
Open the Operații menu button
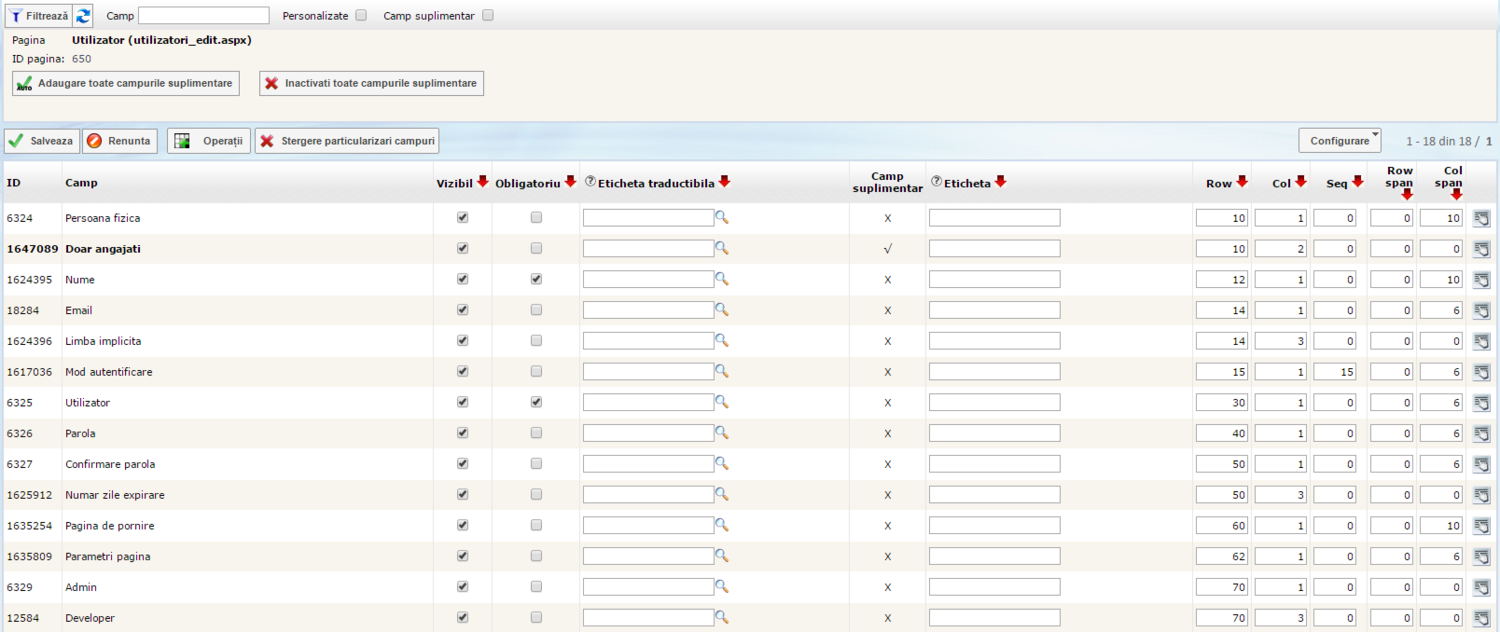208,141
